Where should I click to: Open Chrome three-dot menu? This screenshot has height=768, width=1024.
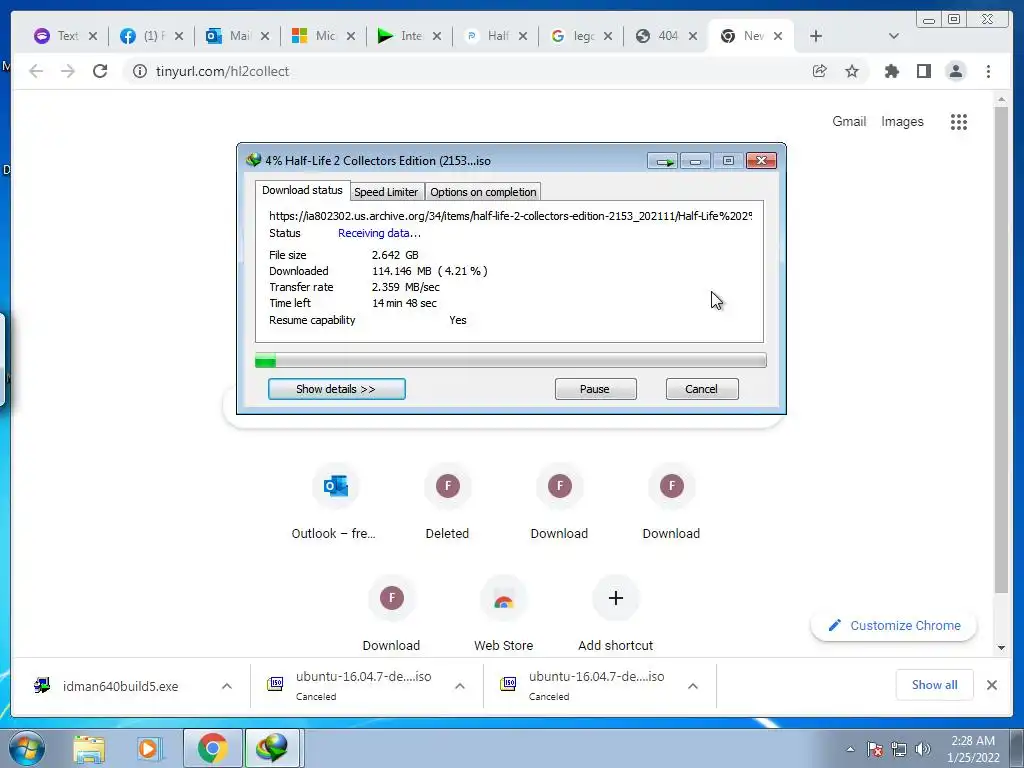[988, 71]
